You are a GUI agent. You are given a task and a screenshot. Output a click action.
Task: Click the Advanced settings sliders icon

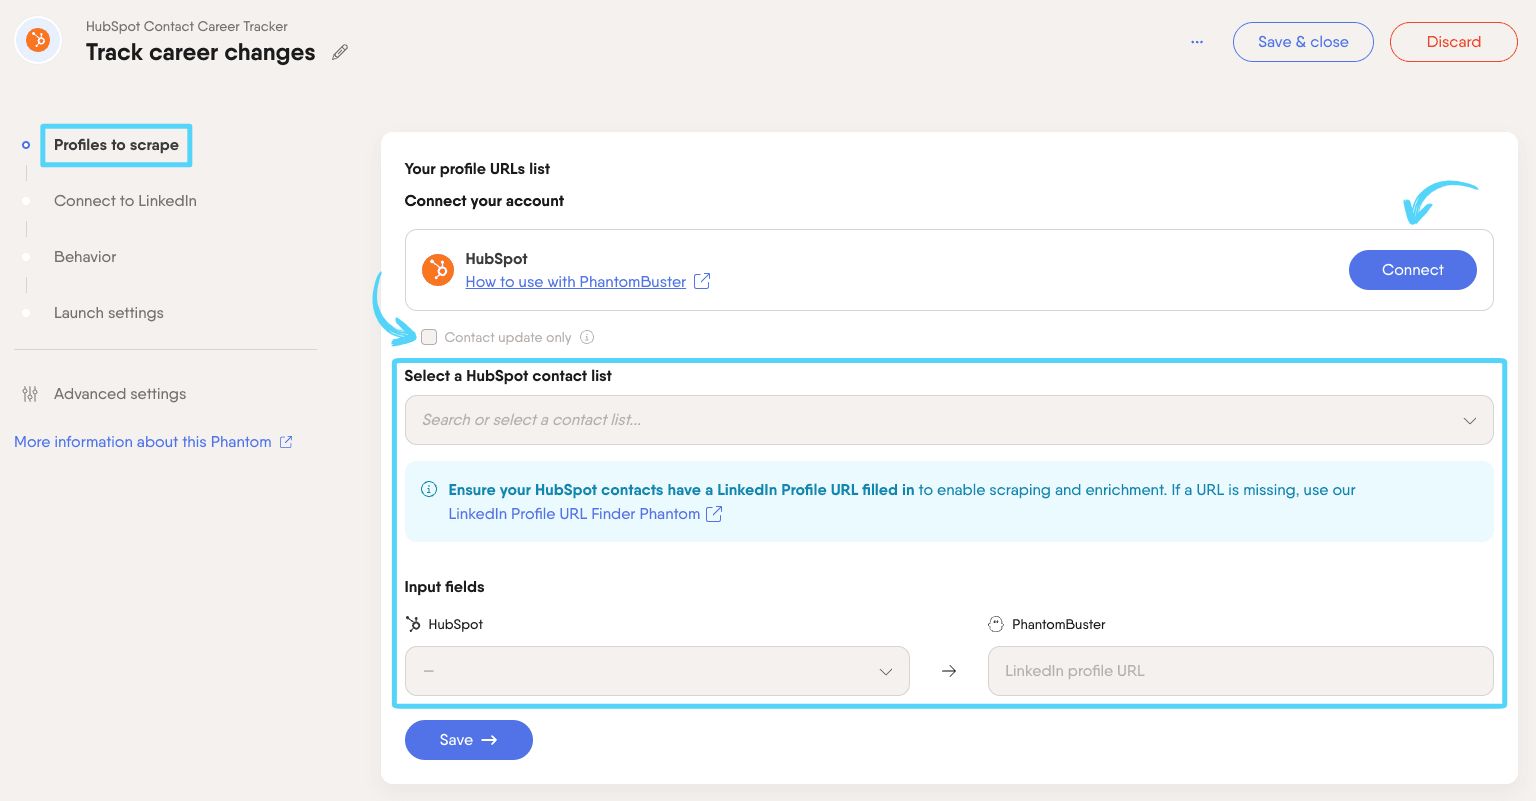point(30,394)
